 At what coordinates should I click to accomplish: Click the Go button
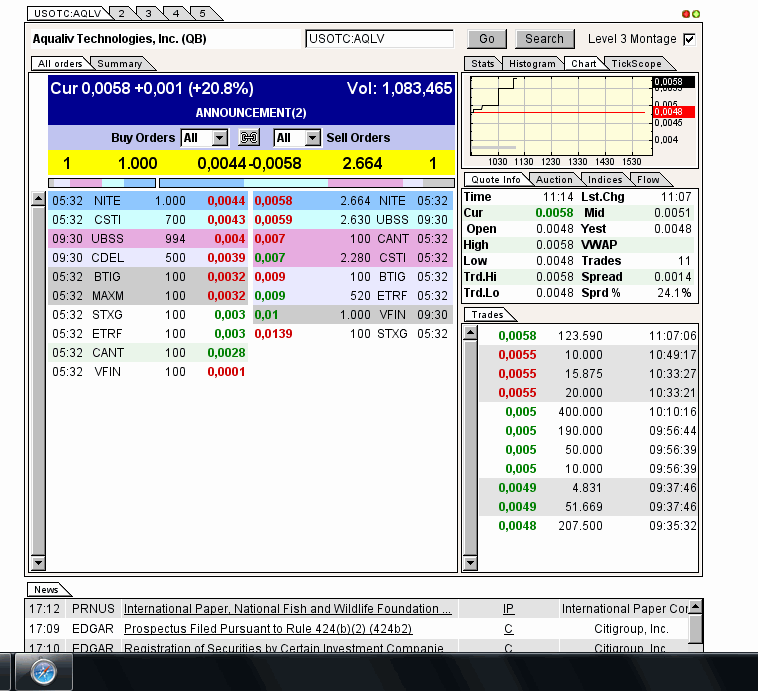tap(487, 39)
